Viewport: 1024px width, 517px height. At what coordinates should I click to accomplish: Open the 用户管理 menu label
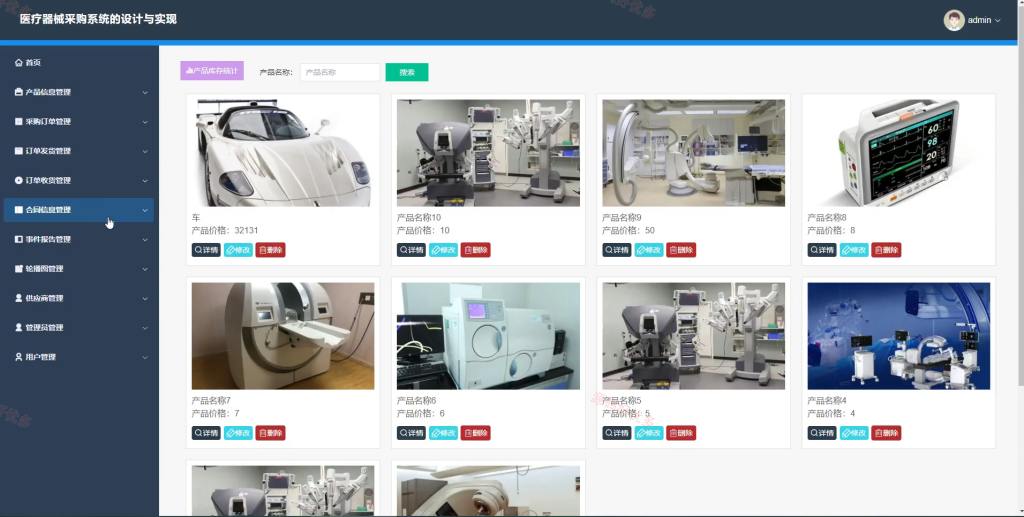click(40, 357)
